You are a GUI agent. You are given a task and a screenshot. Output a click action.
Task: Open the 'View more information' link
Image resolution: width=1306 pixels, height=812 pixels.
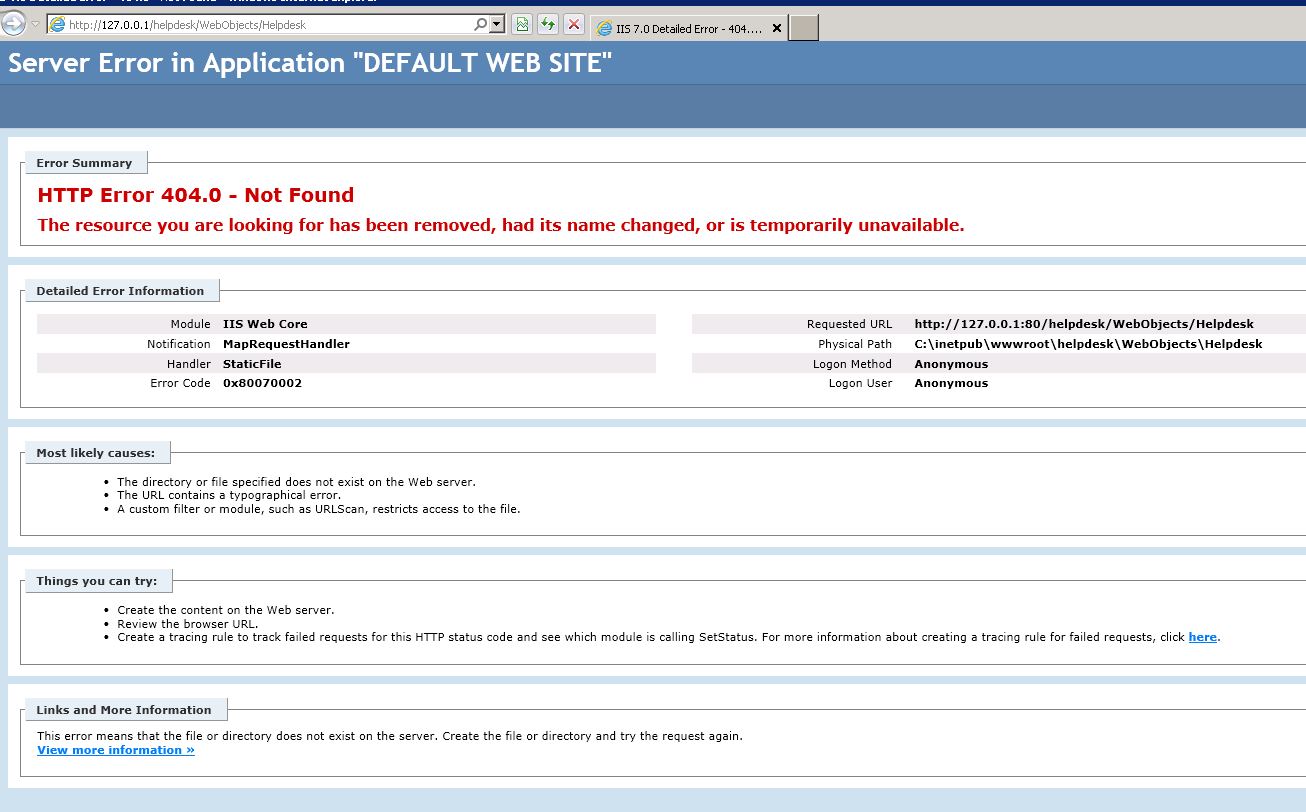pyautogui.click(x=116, y=750)
